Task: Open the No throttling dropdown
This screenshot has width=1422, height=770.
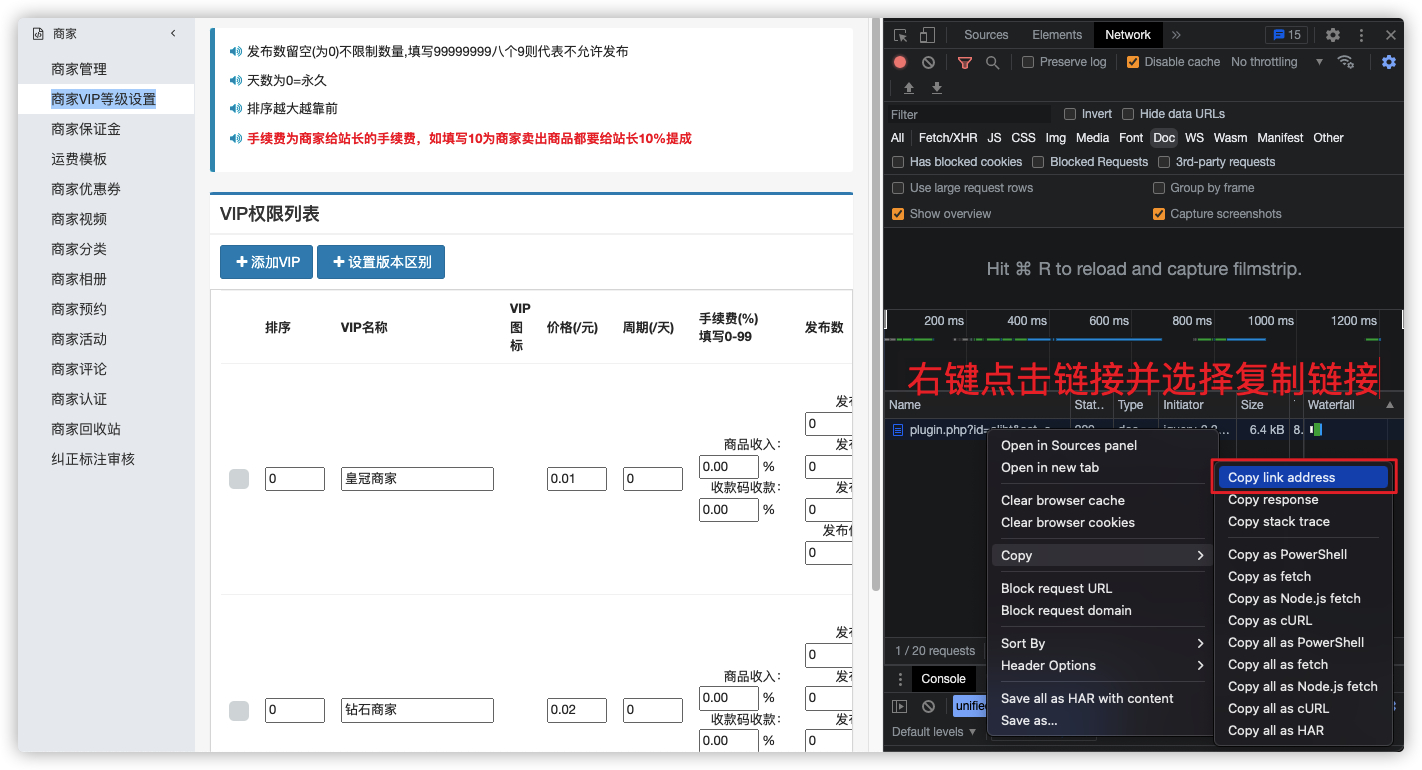Action: [1277, 62]
